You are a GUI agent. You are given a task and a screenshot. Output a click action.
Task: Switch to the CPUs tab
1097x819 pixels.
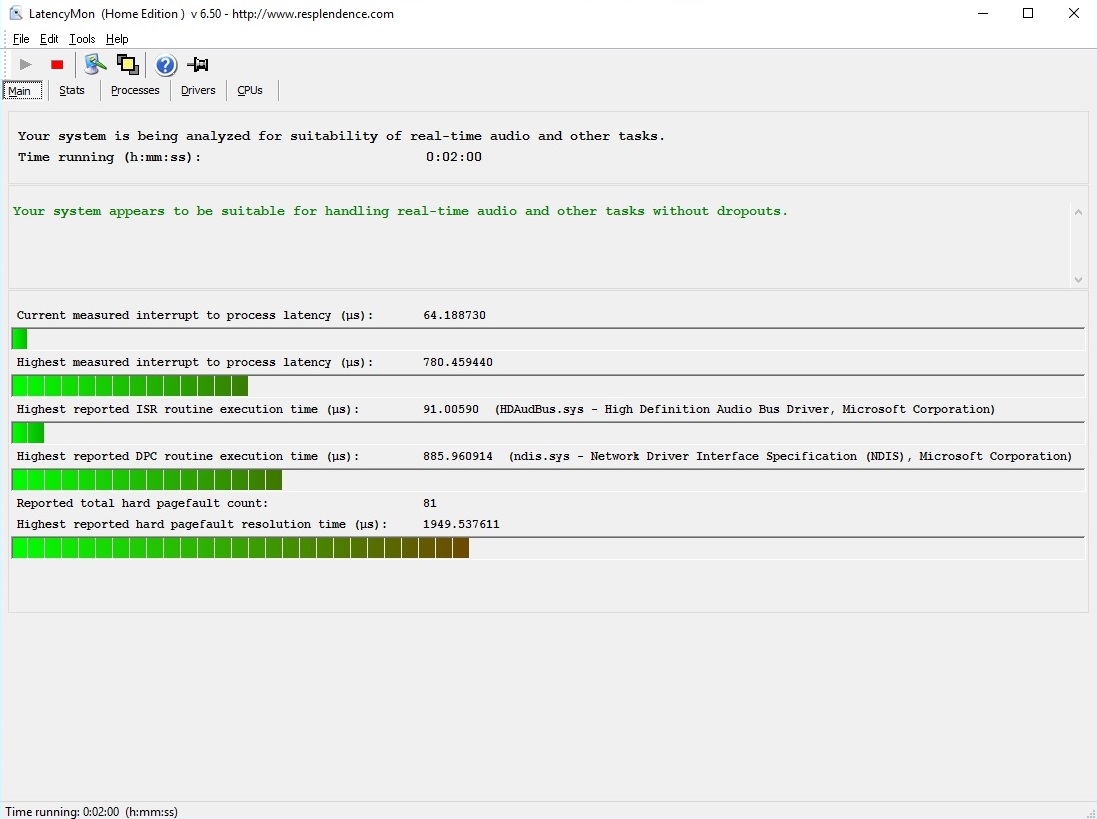tap(250, 90)
